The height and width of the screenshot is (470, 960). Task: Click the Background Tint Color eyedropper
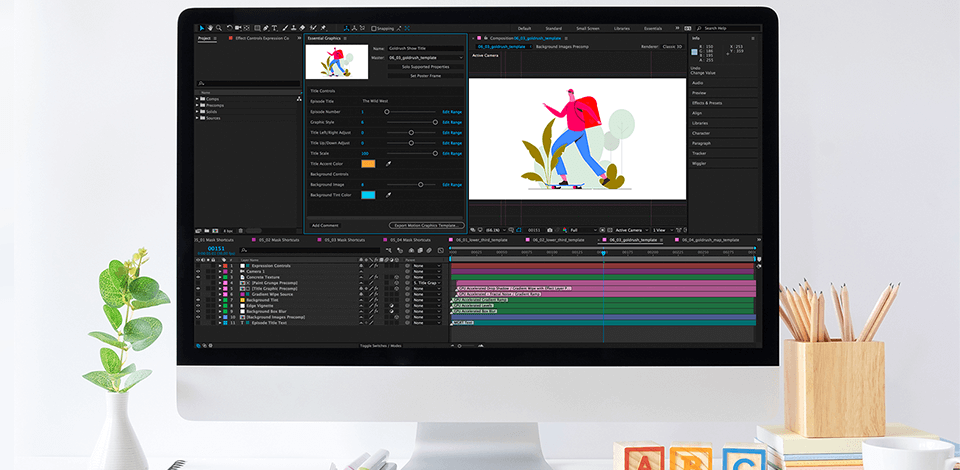pos(388,195)
